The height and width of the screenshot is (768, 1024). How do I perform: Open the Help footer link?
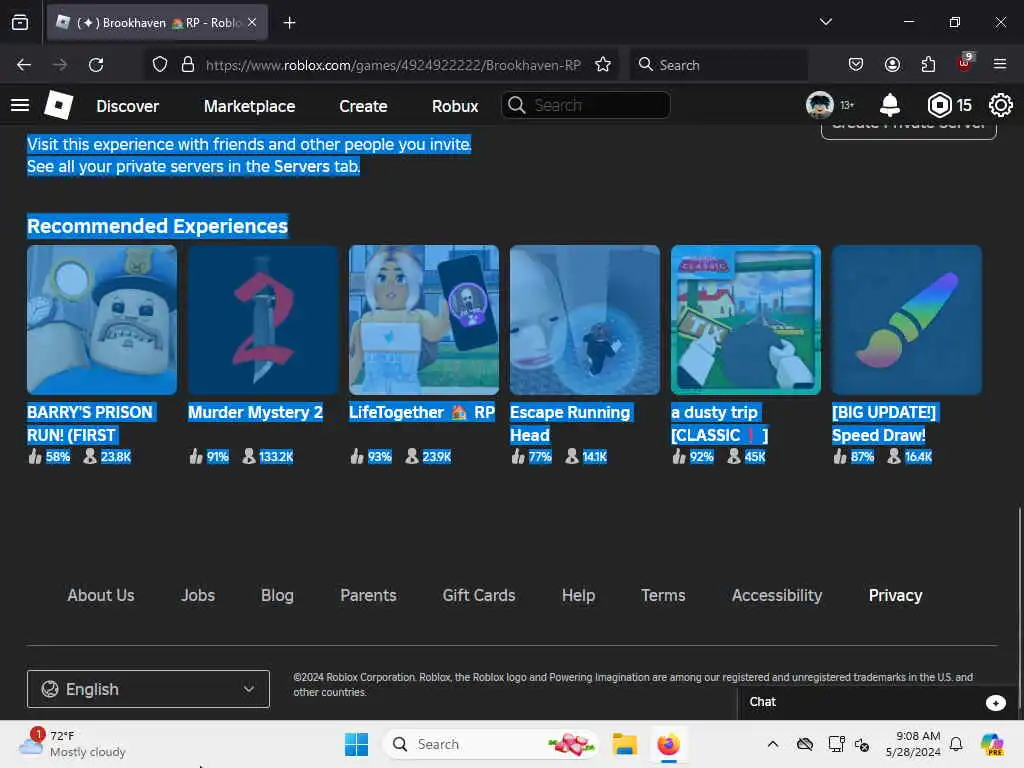578,596
